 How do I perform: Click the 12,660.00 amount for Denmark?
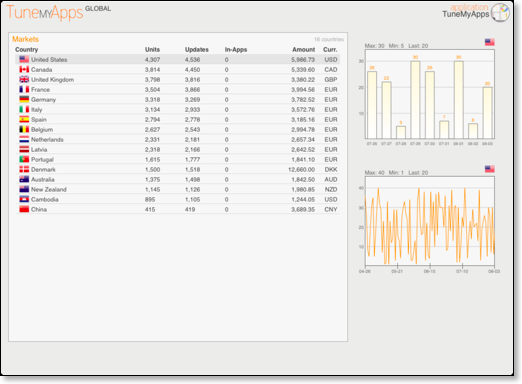click(301, 170)
